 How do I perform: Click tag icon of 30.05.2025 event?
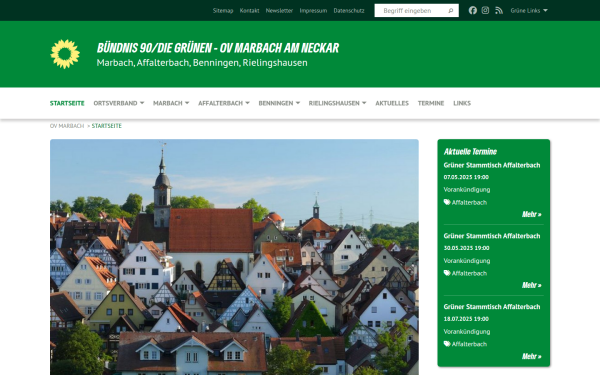coord(447,273)
